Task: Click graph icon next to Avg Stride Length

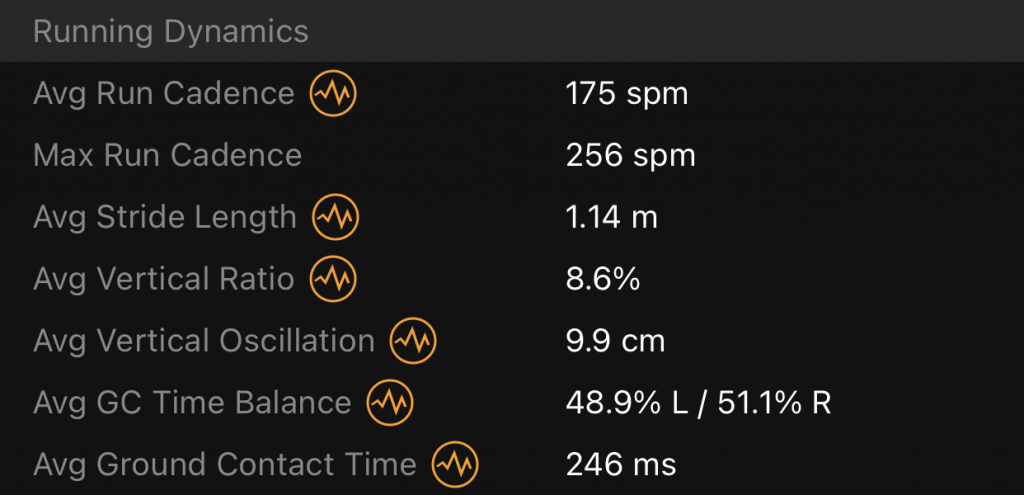Action: [x=336, y=217]
